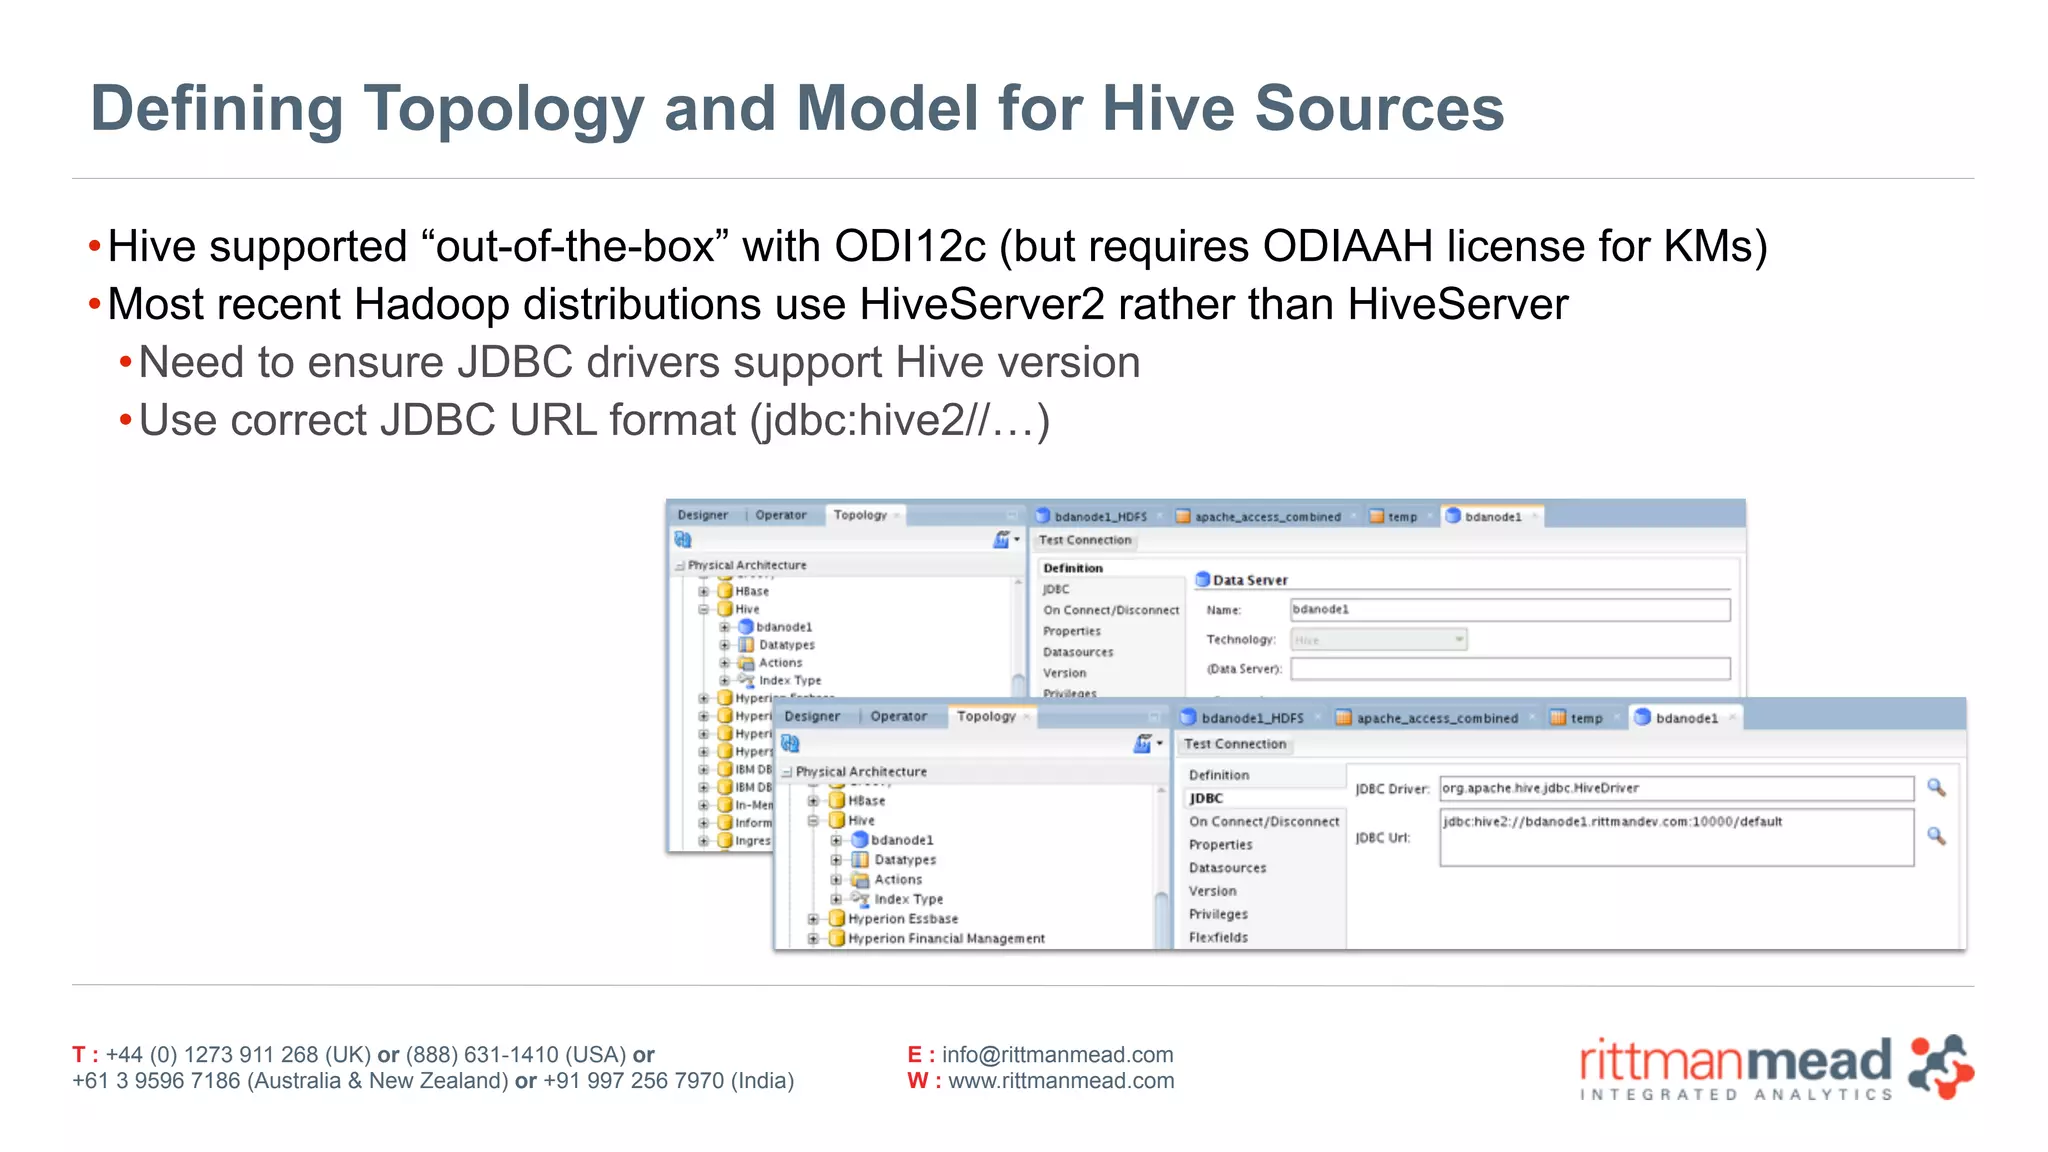Click JDBC Driver input field
Viewport: 2048px width, 1152px height.
click(1676, 788)
